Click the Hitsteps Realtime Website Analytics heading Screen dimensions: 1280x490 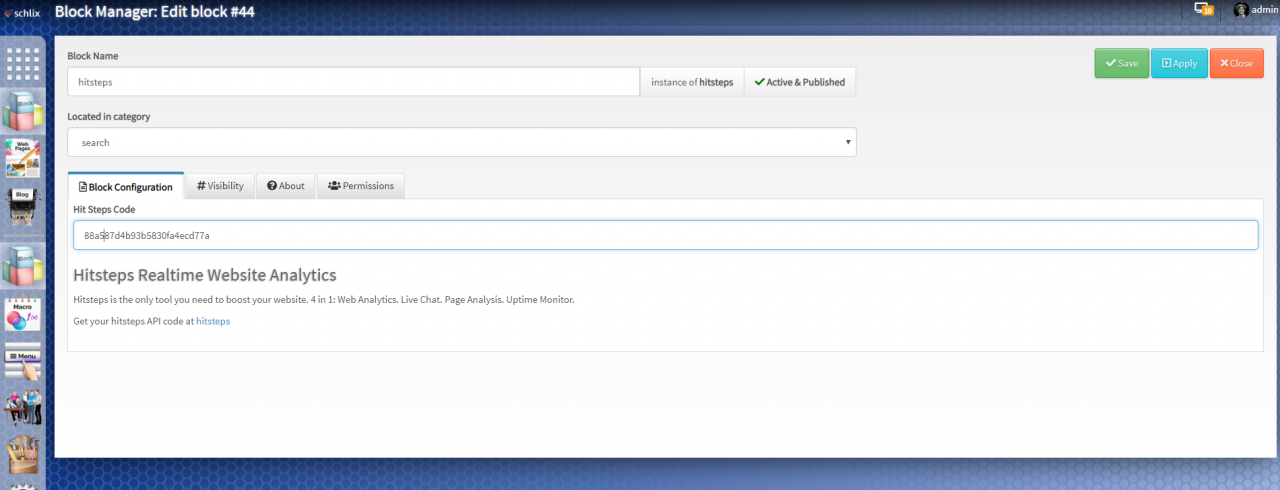[205, 275]
